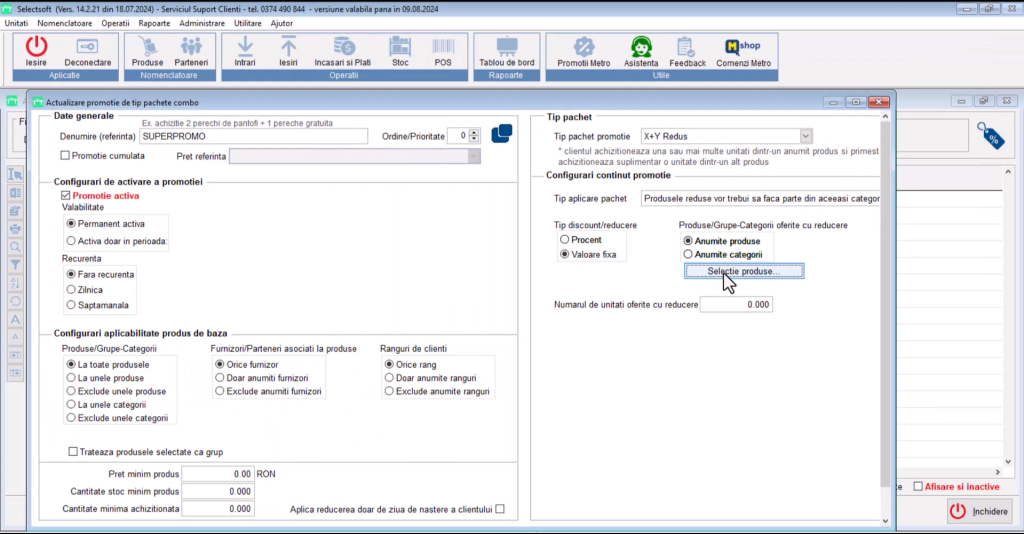Select Procent discount type
Image resolution: width=1024 pixels, height=534 pixels.
564,240
